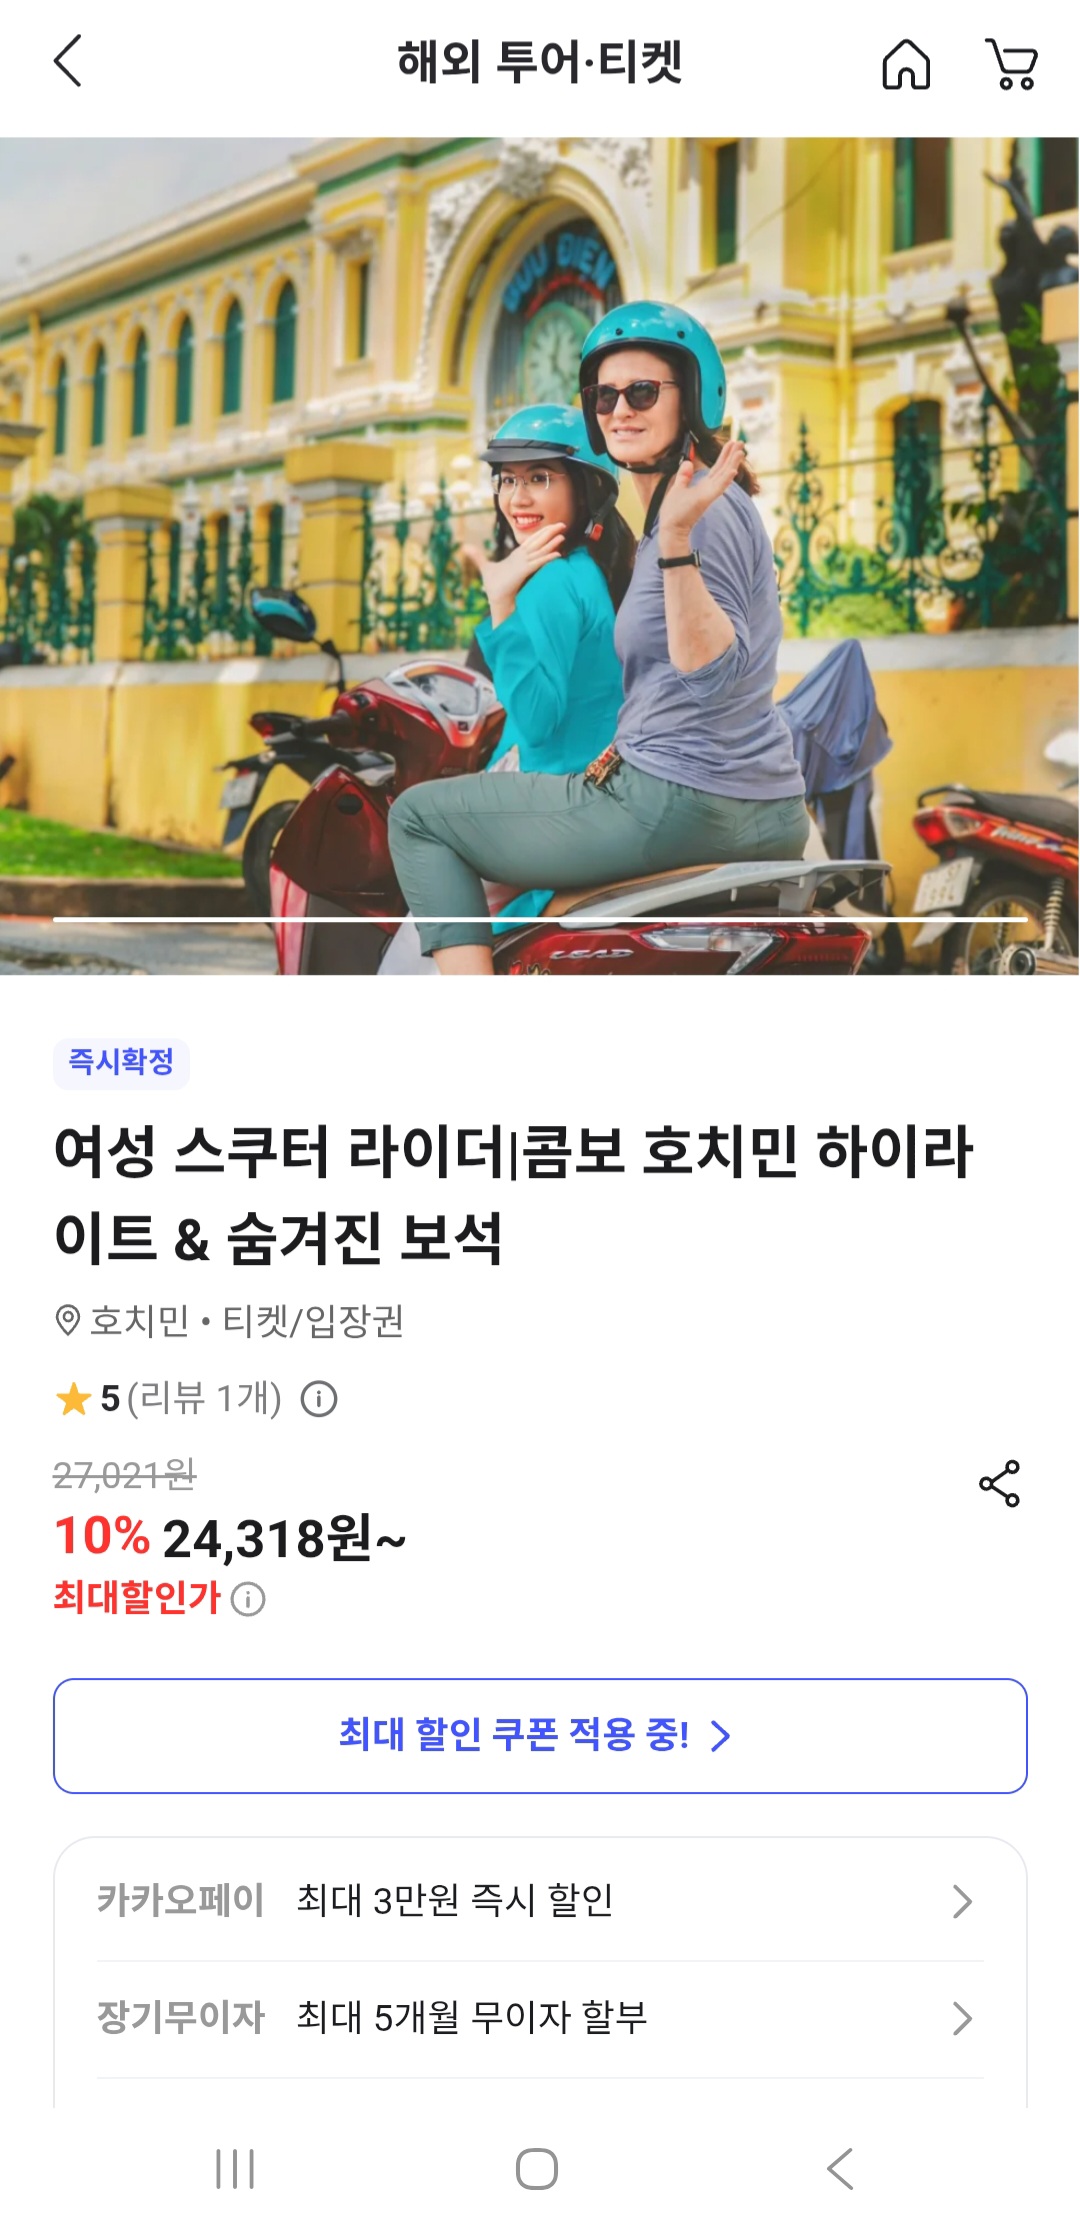Tap Android recent apps button
Screen dimensions: 1080x2234
(x=235, y=2169)
